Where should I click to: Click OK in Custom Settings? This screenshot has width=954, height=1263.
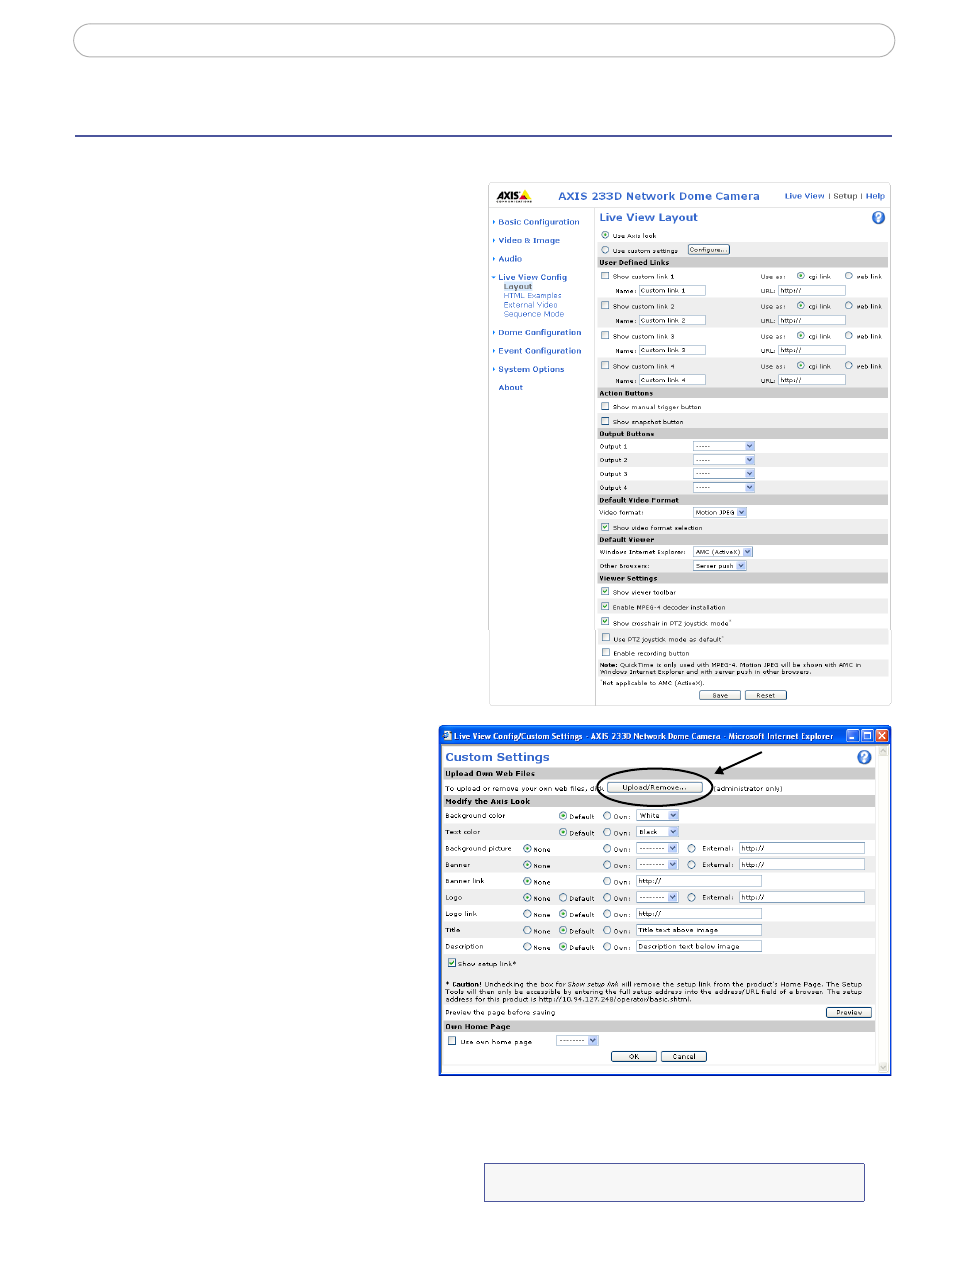click(634, 1056)
